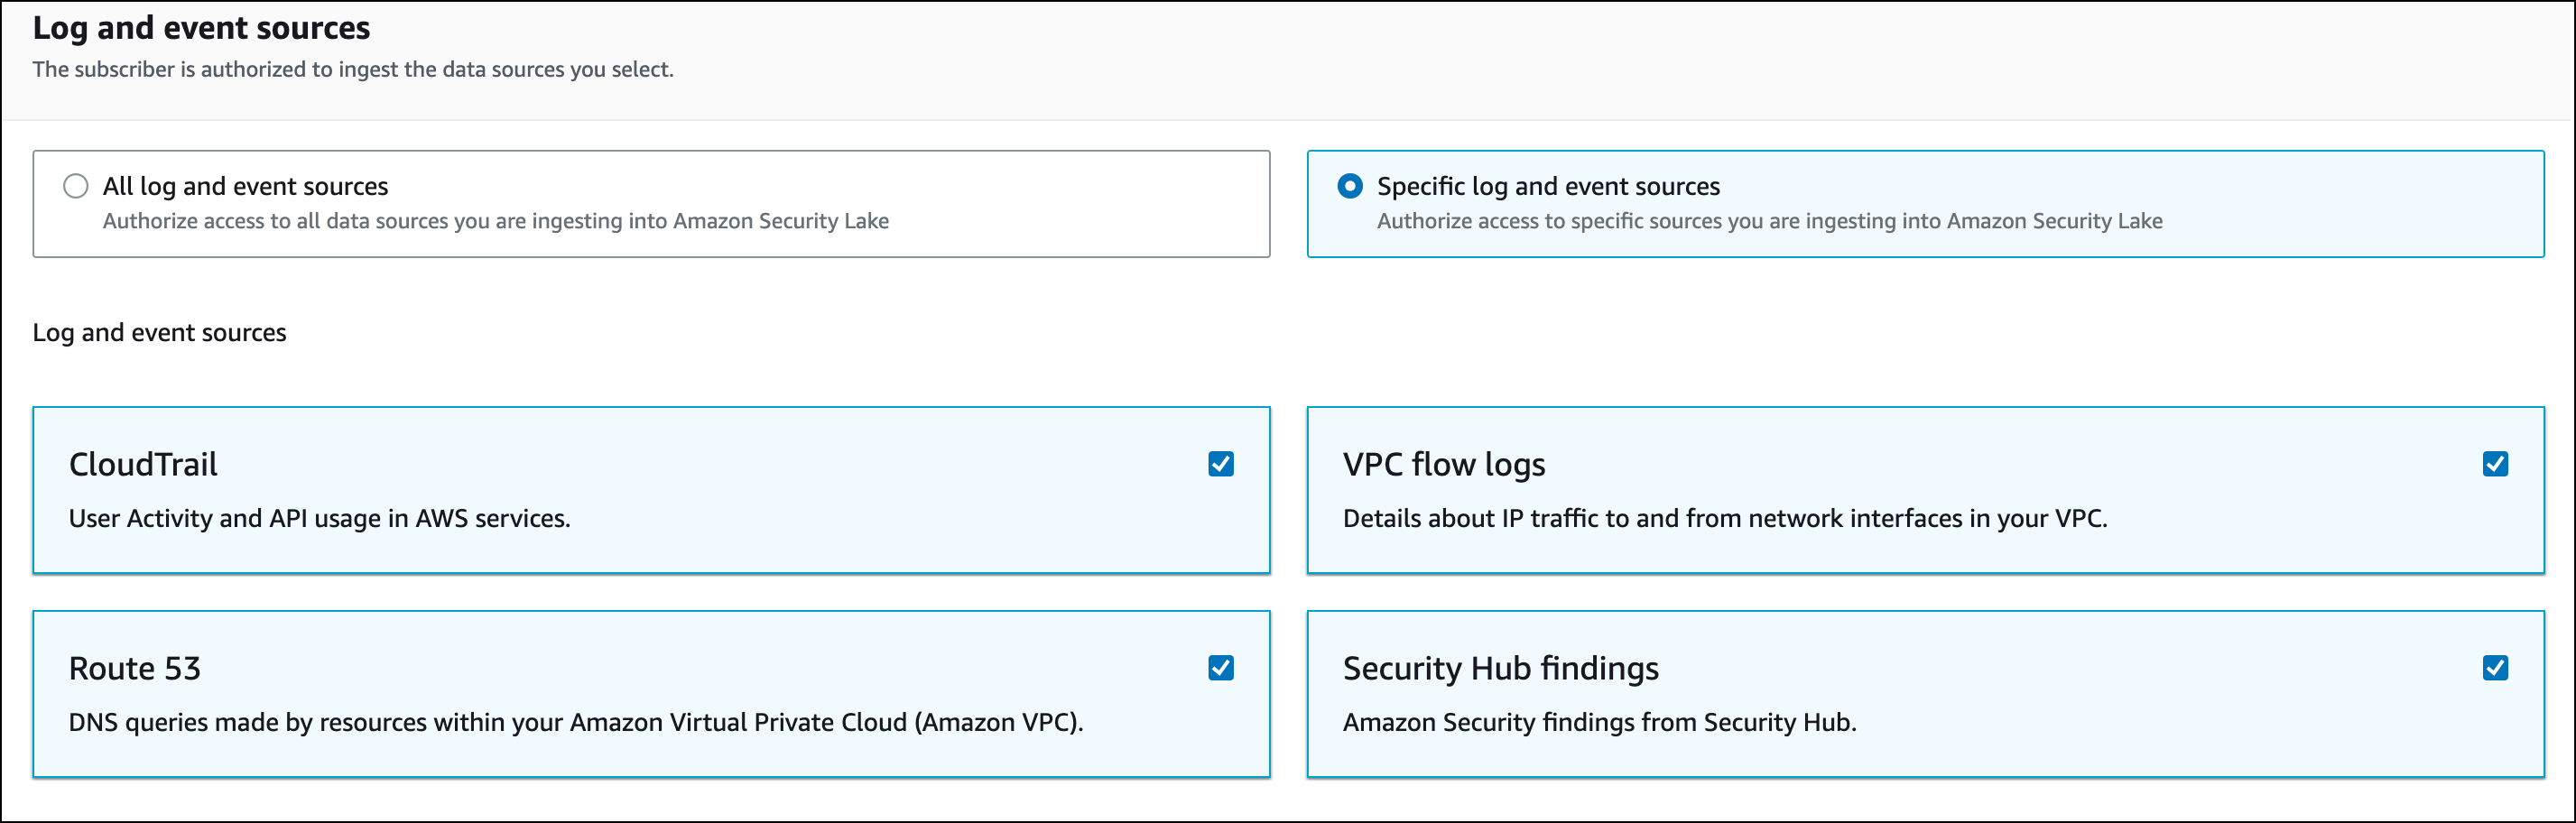
Task: Select the Specific log and event sources radio button
Action: point(1349,186)
